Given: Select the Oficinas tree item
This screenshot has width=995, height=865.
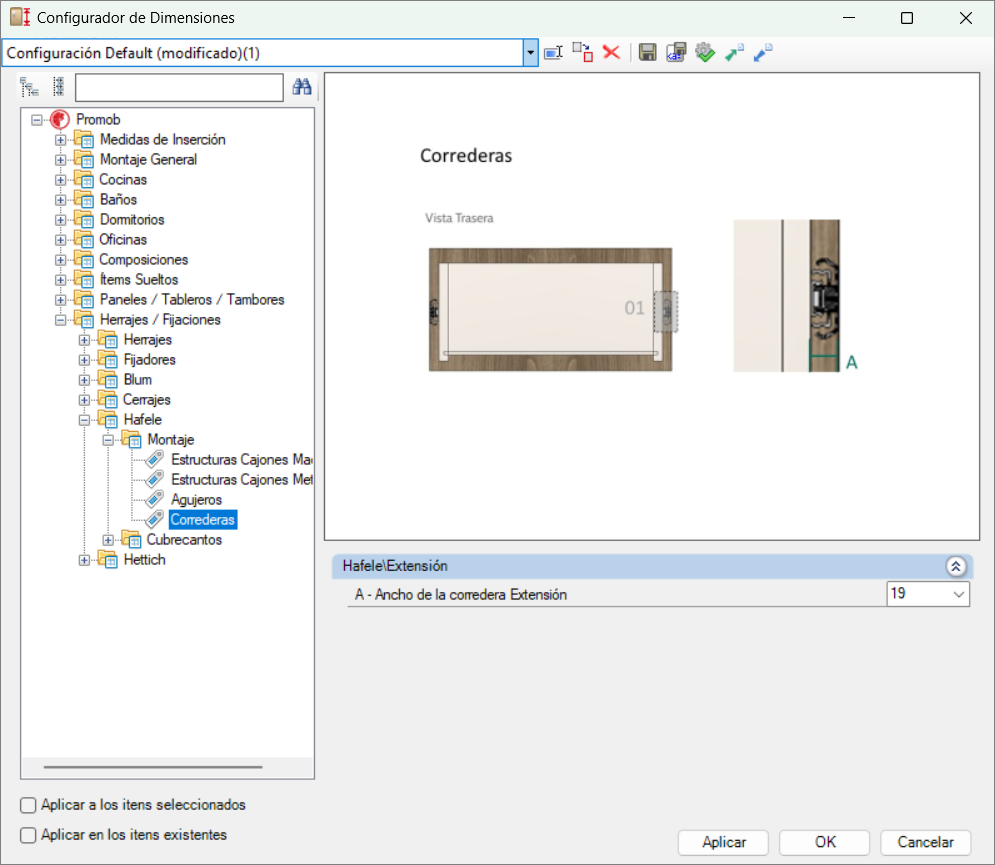Looking at the screenshot, I should tap(123, 239).
